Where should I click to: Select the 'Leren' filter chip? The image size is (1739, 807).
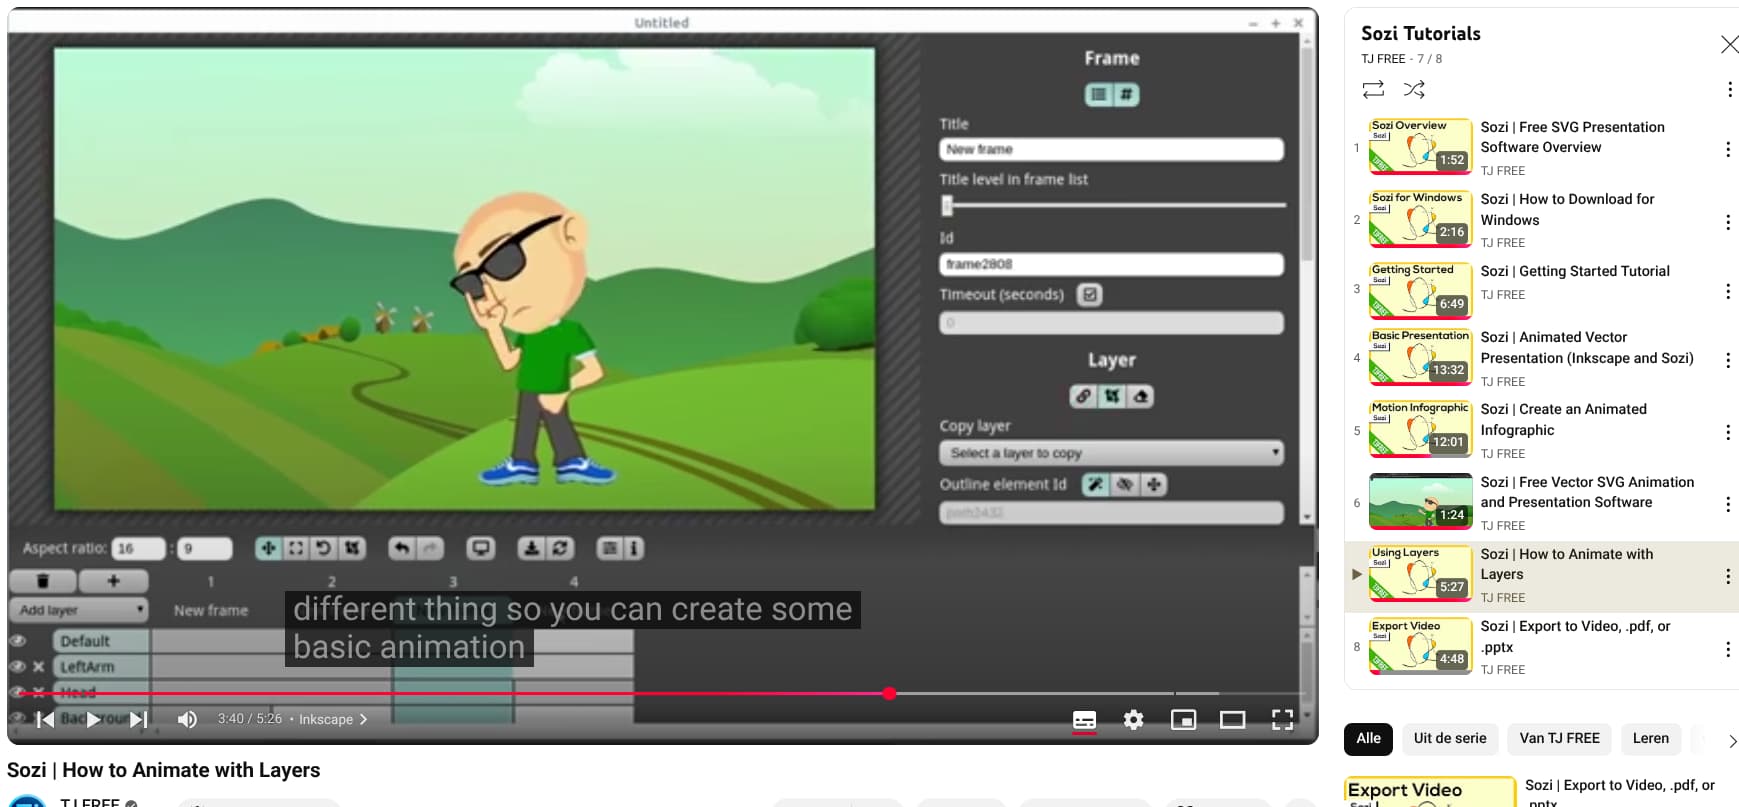pyautogui.click(x=1651, y=739)
